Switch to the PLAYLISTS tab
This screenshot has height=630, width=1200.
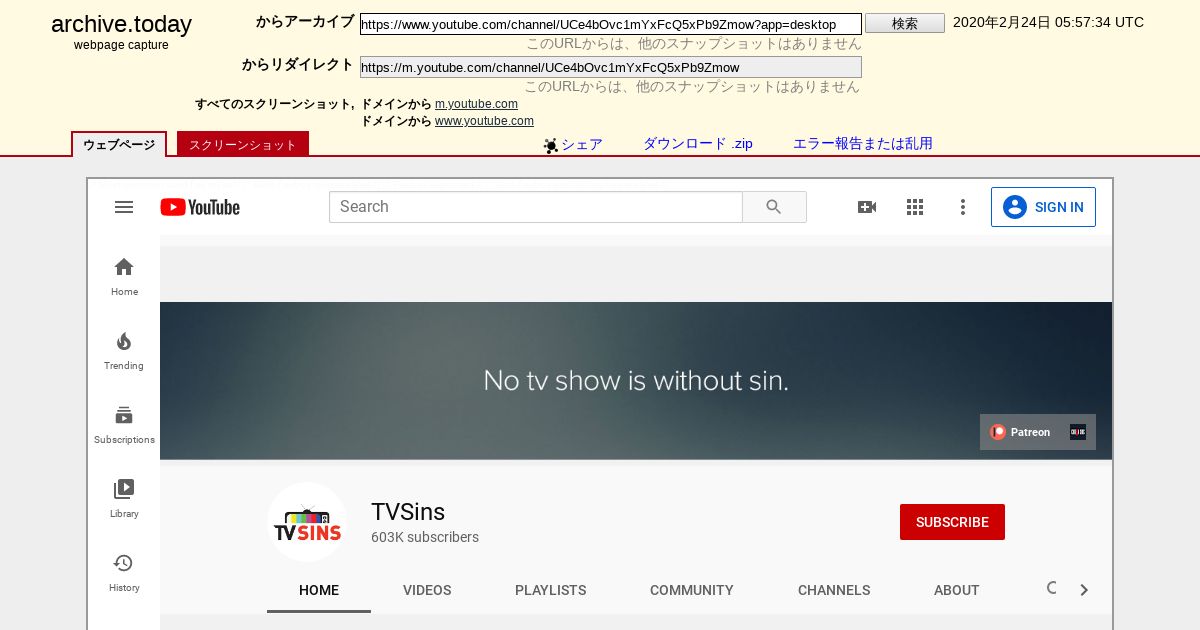551,590
